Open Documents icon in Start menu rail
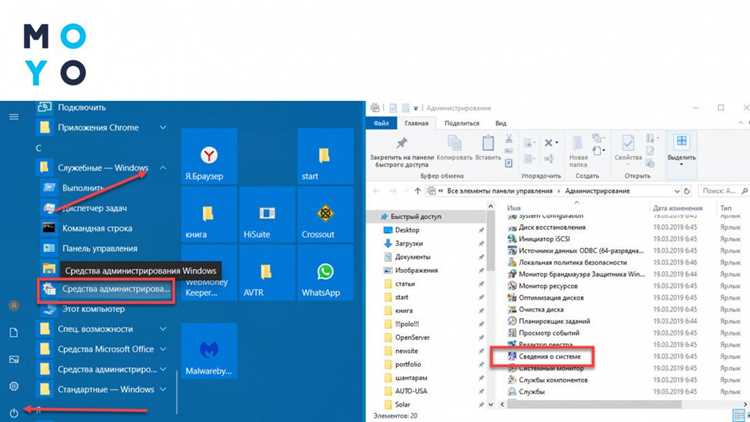This screenshot has width=750, height=422. coord(14,332)
